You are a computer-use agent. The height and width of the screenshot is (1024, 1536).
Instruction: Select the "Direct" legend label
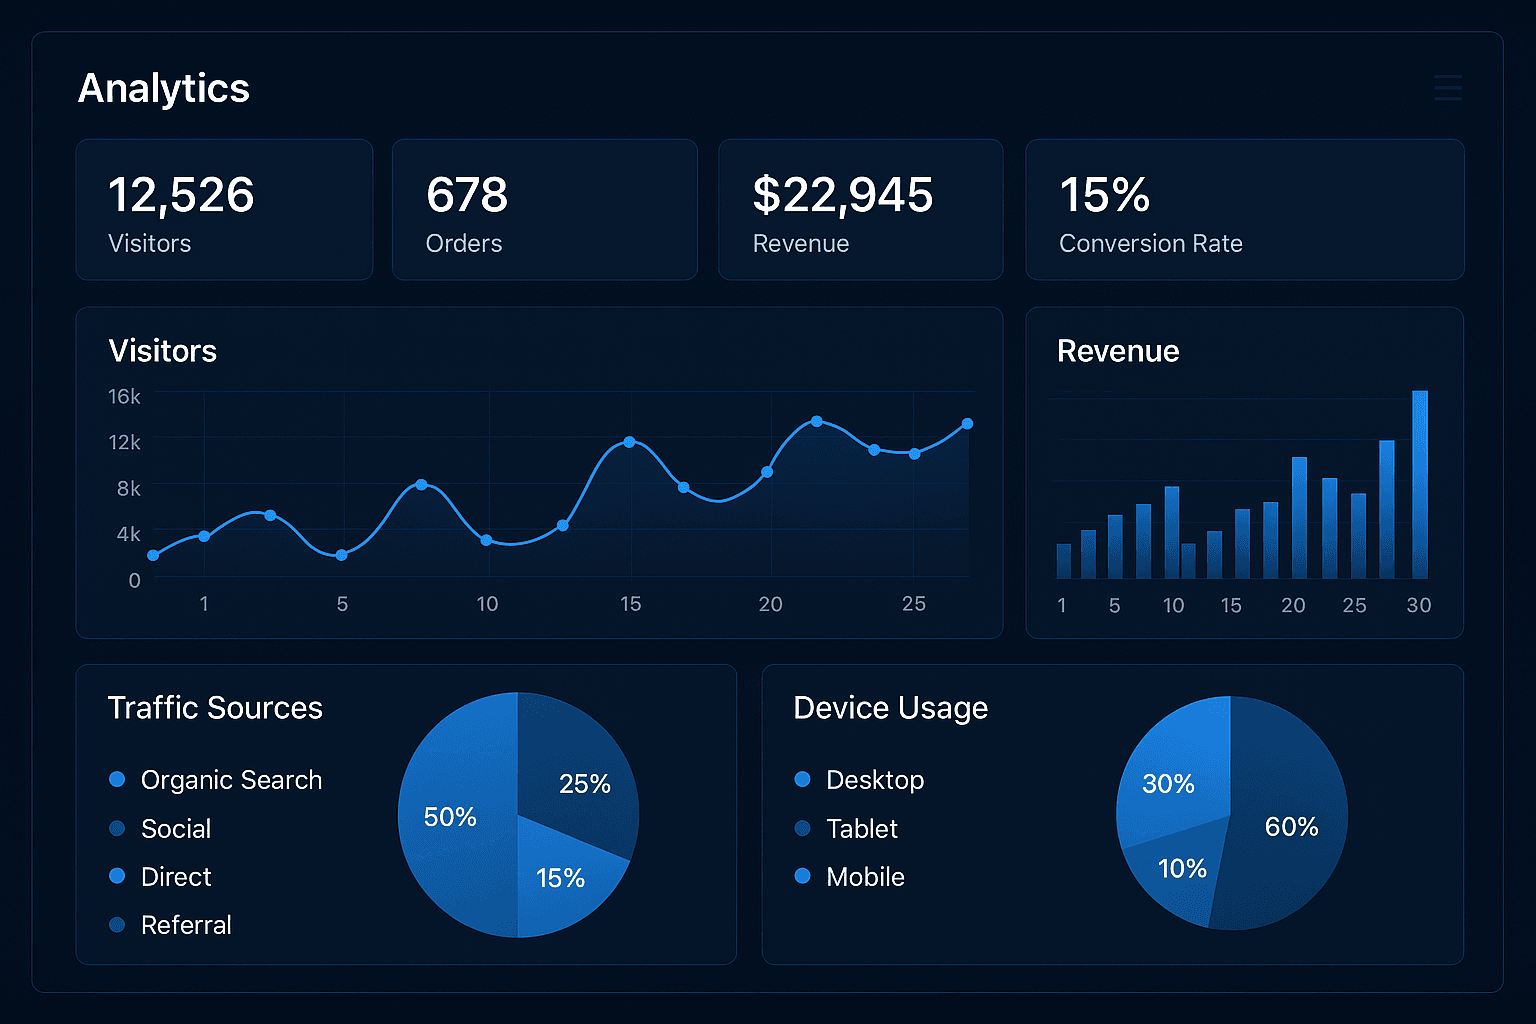click(176, 877)
